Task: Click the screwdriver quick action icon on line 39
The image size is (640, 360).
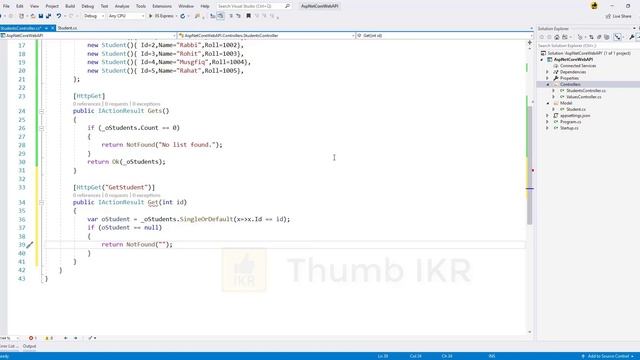Action: click(30, 244)
